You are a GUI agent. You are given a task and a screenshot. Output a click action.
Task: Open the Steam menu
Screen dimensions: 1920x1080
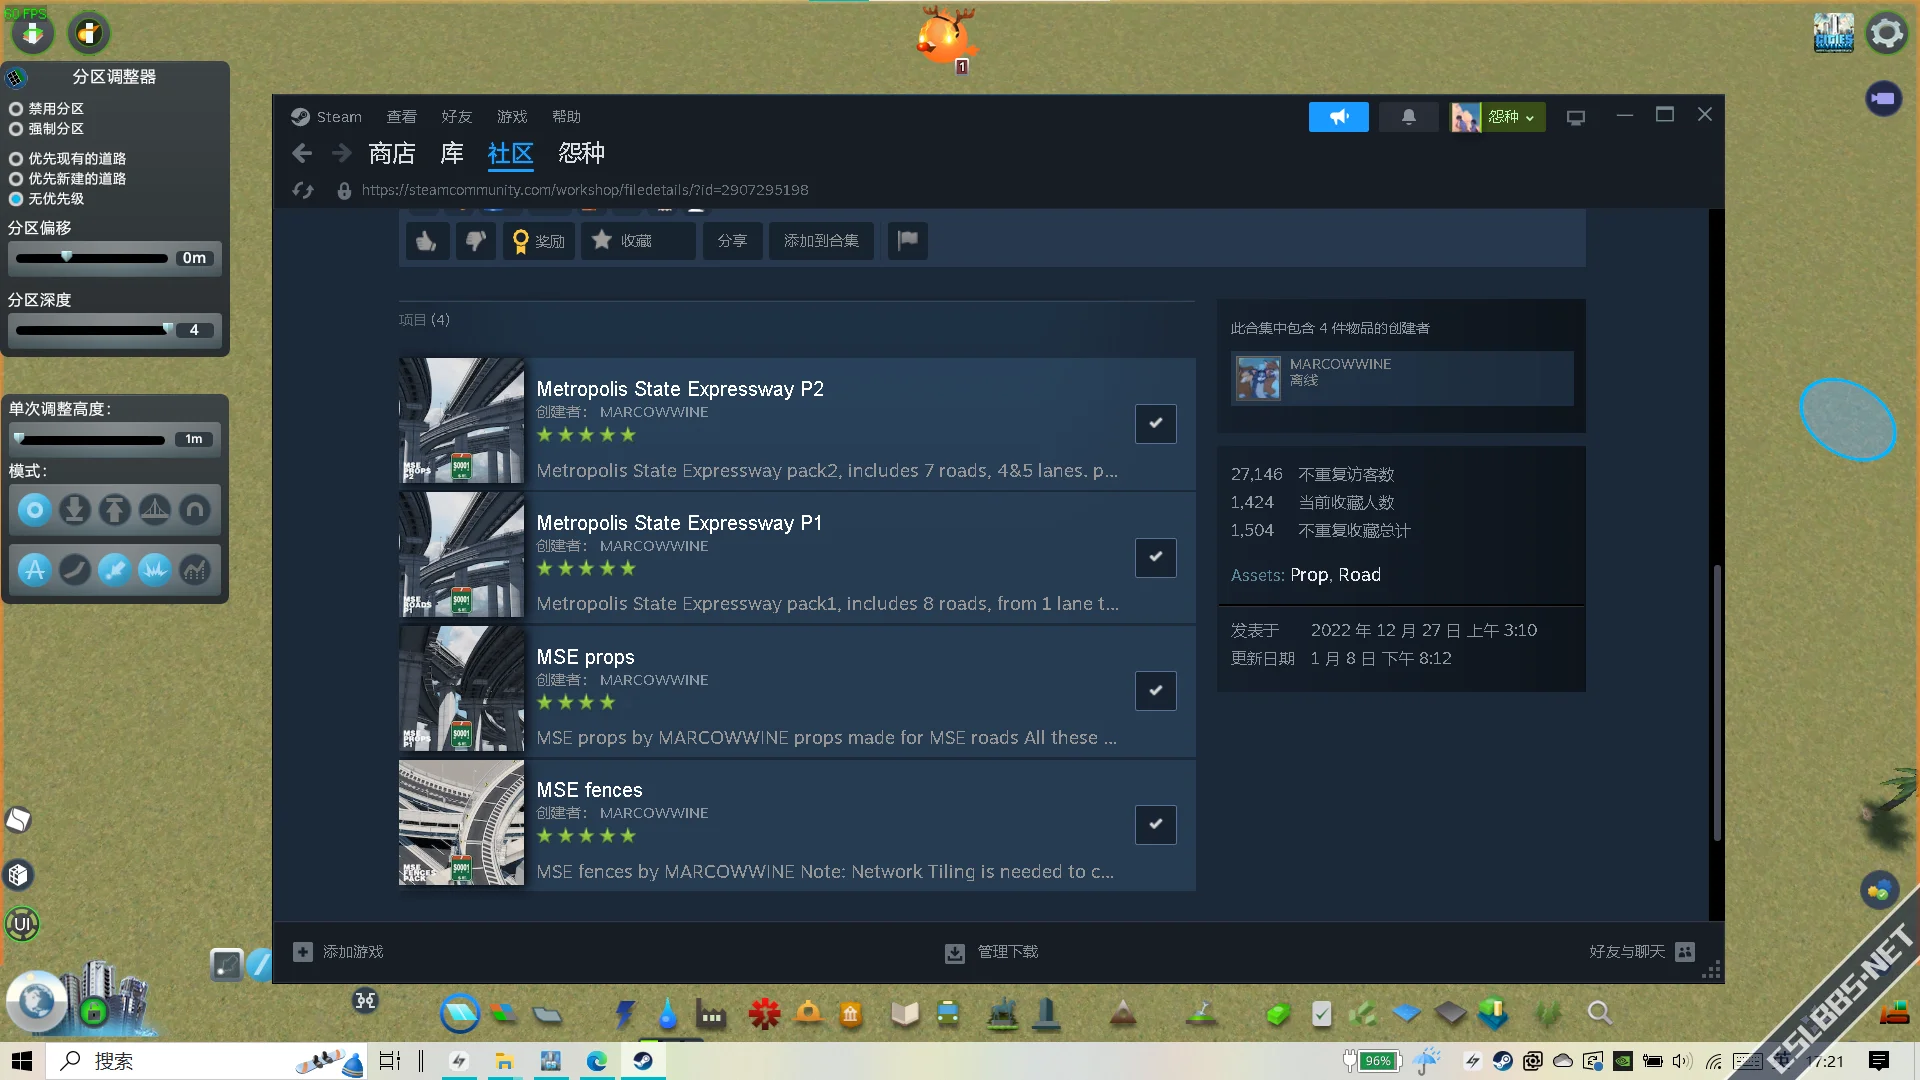point(327,117)
